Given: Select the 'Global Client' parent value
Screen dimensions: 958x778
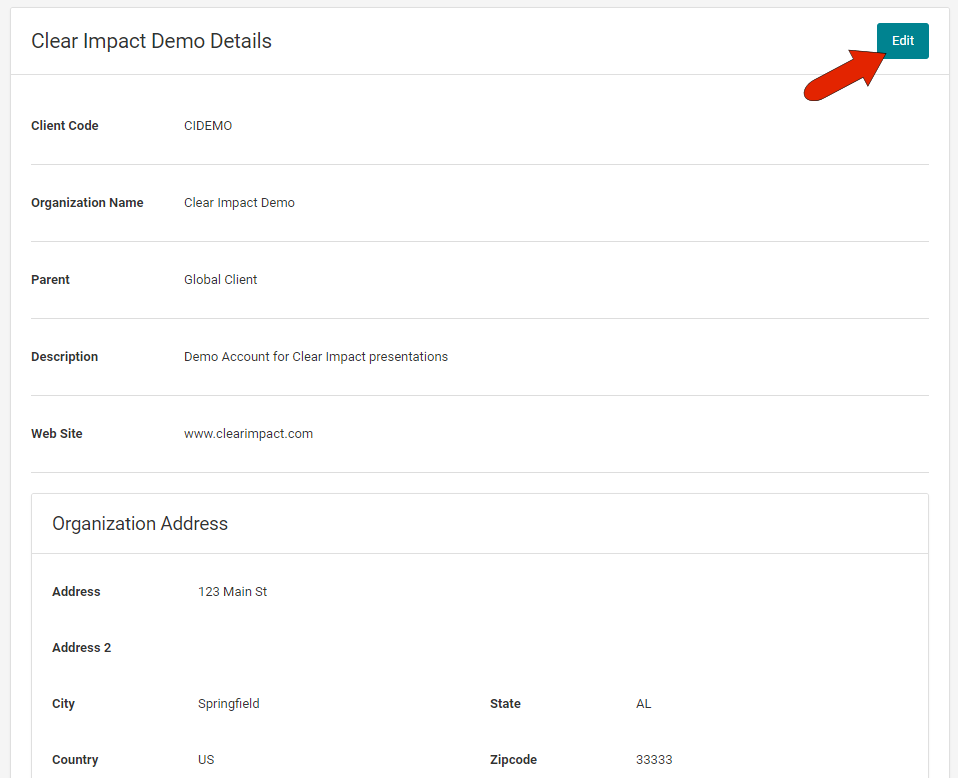Looking at the screenshot, I should click(x=221, y=279).
